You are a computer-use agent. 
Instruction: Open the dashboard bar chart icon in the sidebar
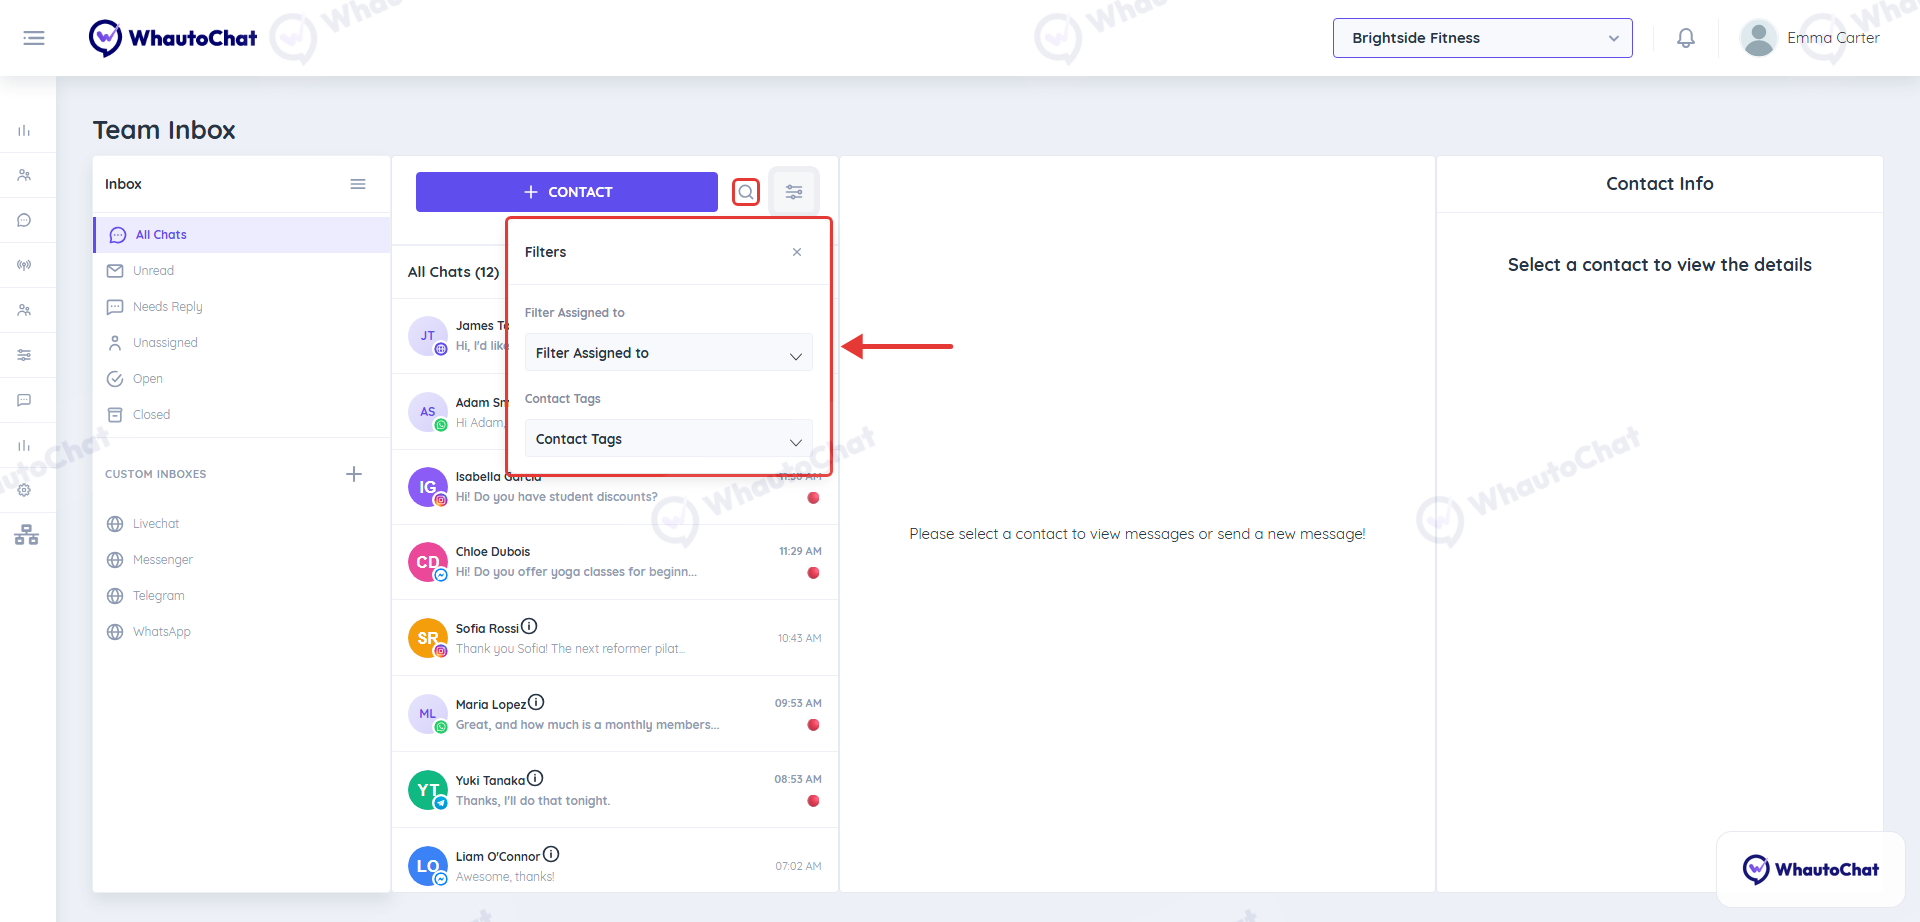coord(24,130)
